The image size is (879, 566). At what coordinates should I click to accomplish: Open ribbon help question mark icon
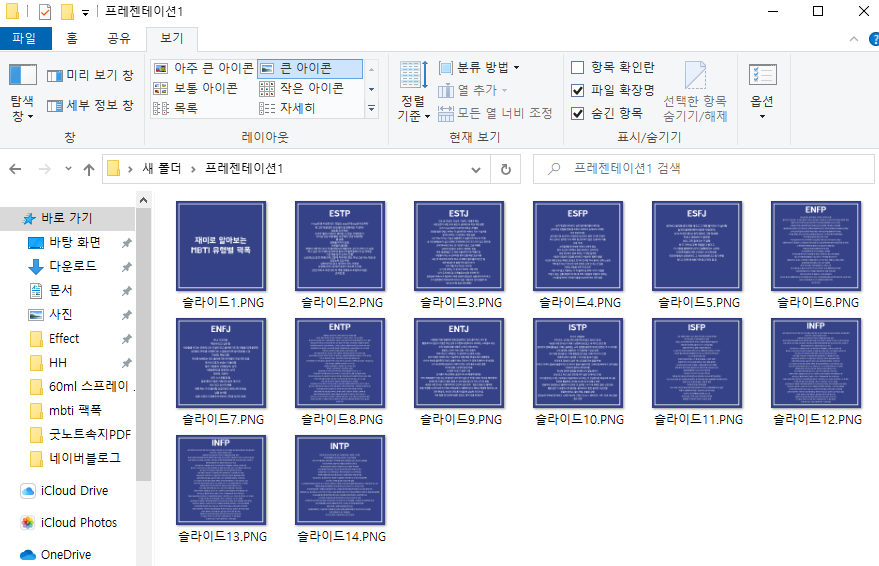pos(874,39)
